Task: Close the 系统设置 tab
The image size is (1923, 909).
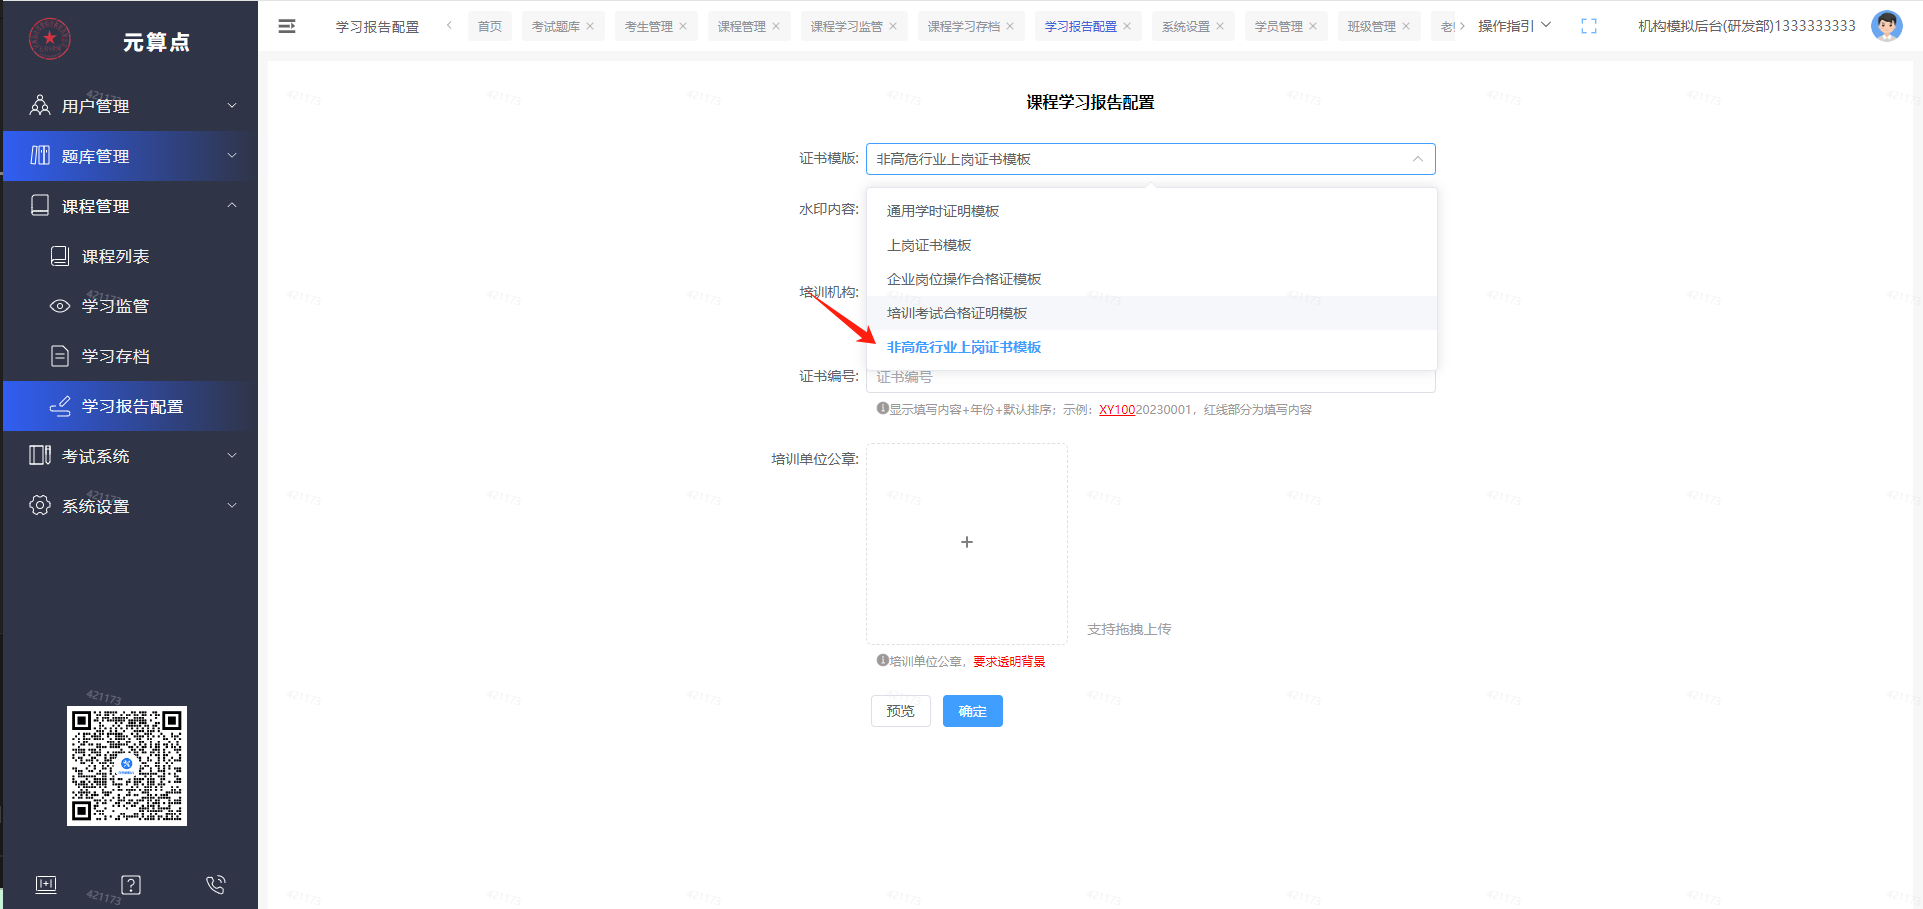Action: coord(1220,26)
